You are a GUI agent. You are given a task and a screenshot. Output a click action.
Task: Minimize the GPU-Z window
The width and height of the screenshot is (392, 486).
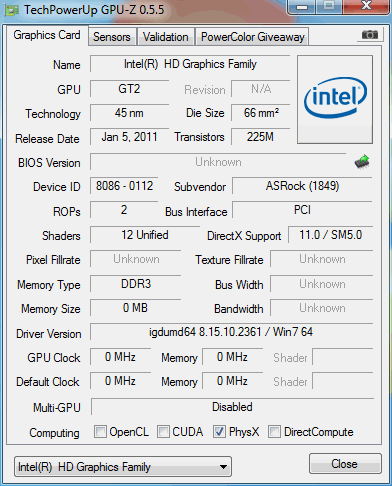(302, 7)
